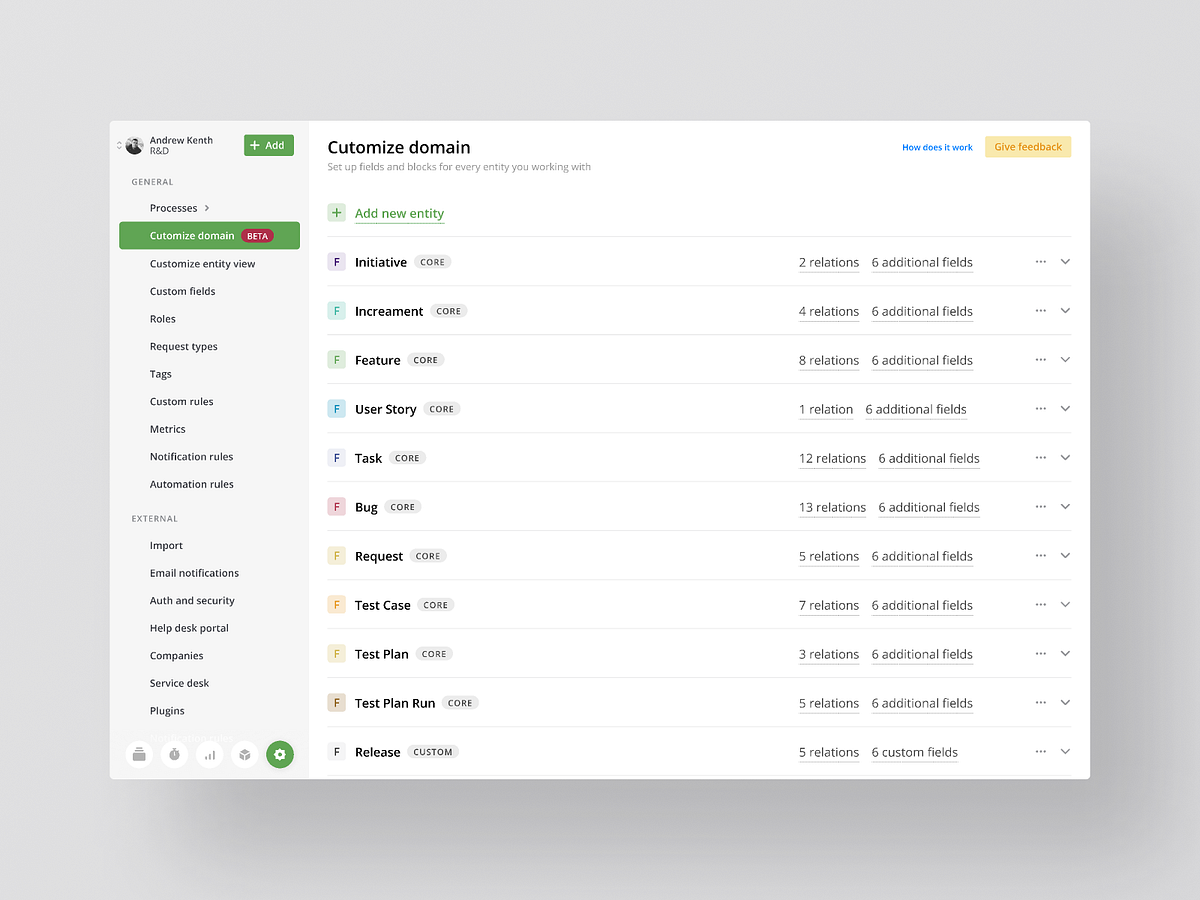1200x900 pixels.
Task: Click the Bug entity F icon
Action: pyautogui.click(x=336, y=507)
